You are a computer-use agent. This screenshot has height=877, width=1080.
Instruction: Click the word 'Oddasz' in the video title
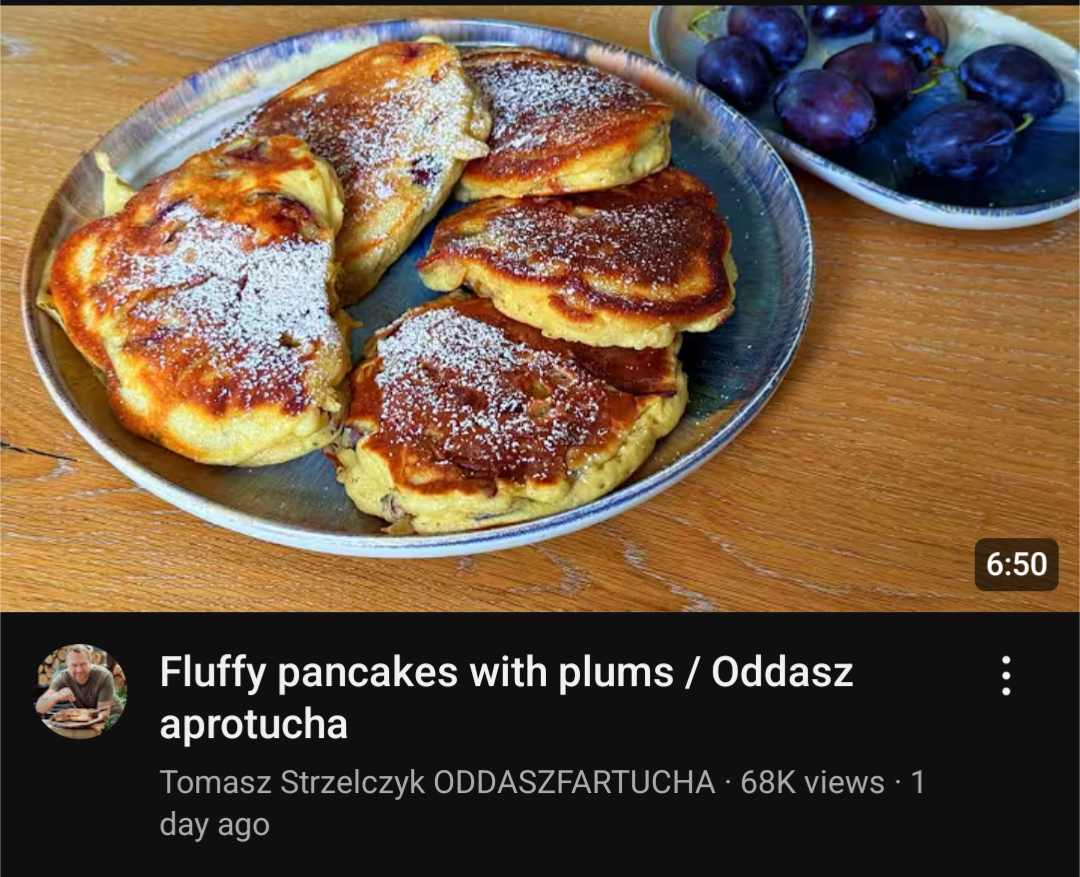[x=782, y=672]
